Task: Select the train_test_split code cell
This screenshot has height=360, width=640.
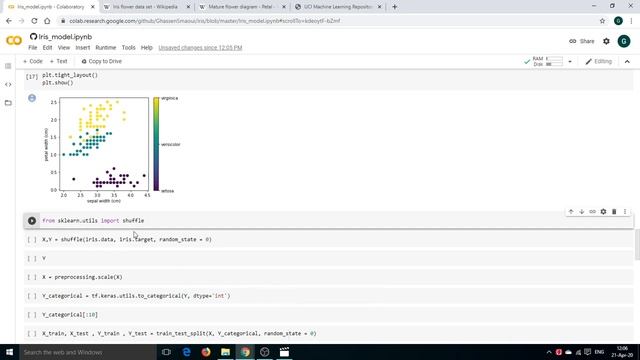Action: click(329, 333)
